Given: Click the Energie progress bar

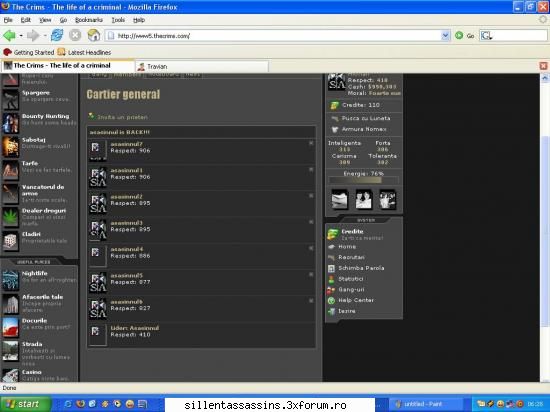Looking at the screenshot, I should click(364, 180).
